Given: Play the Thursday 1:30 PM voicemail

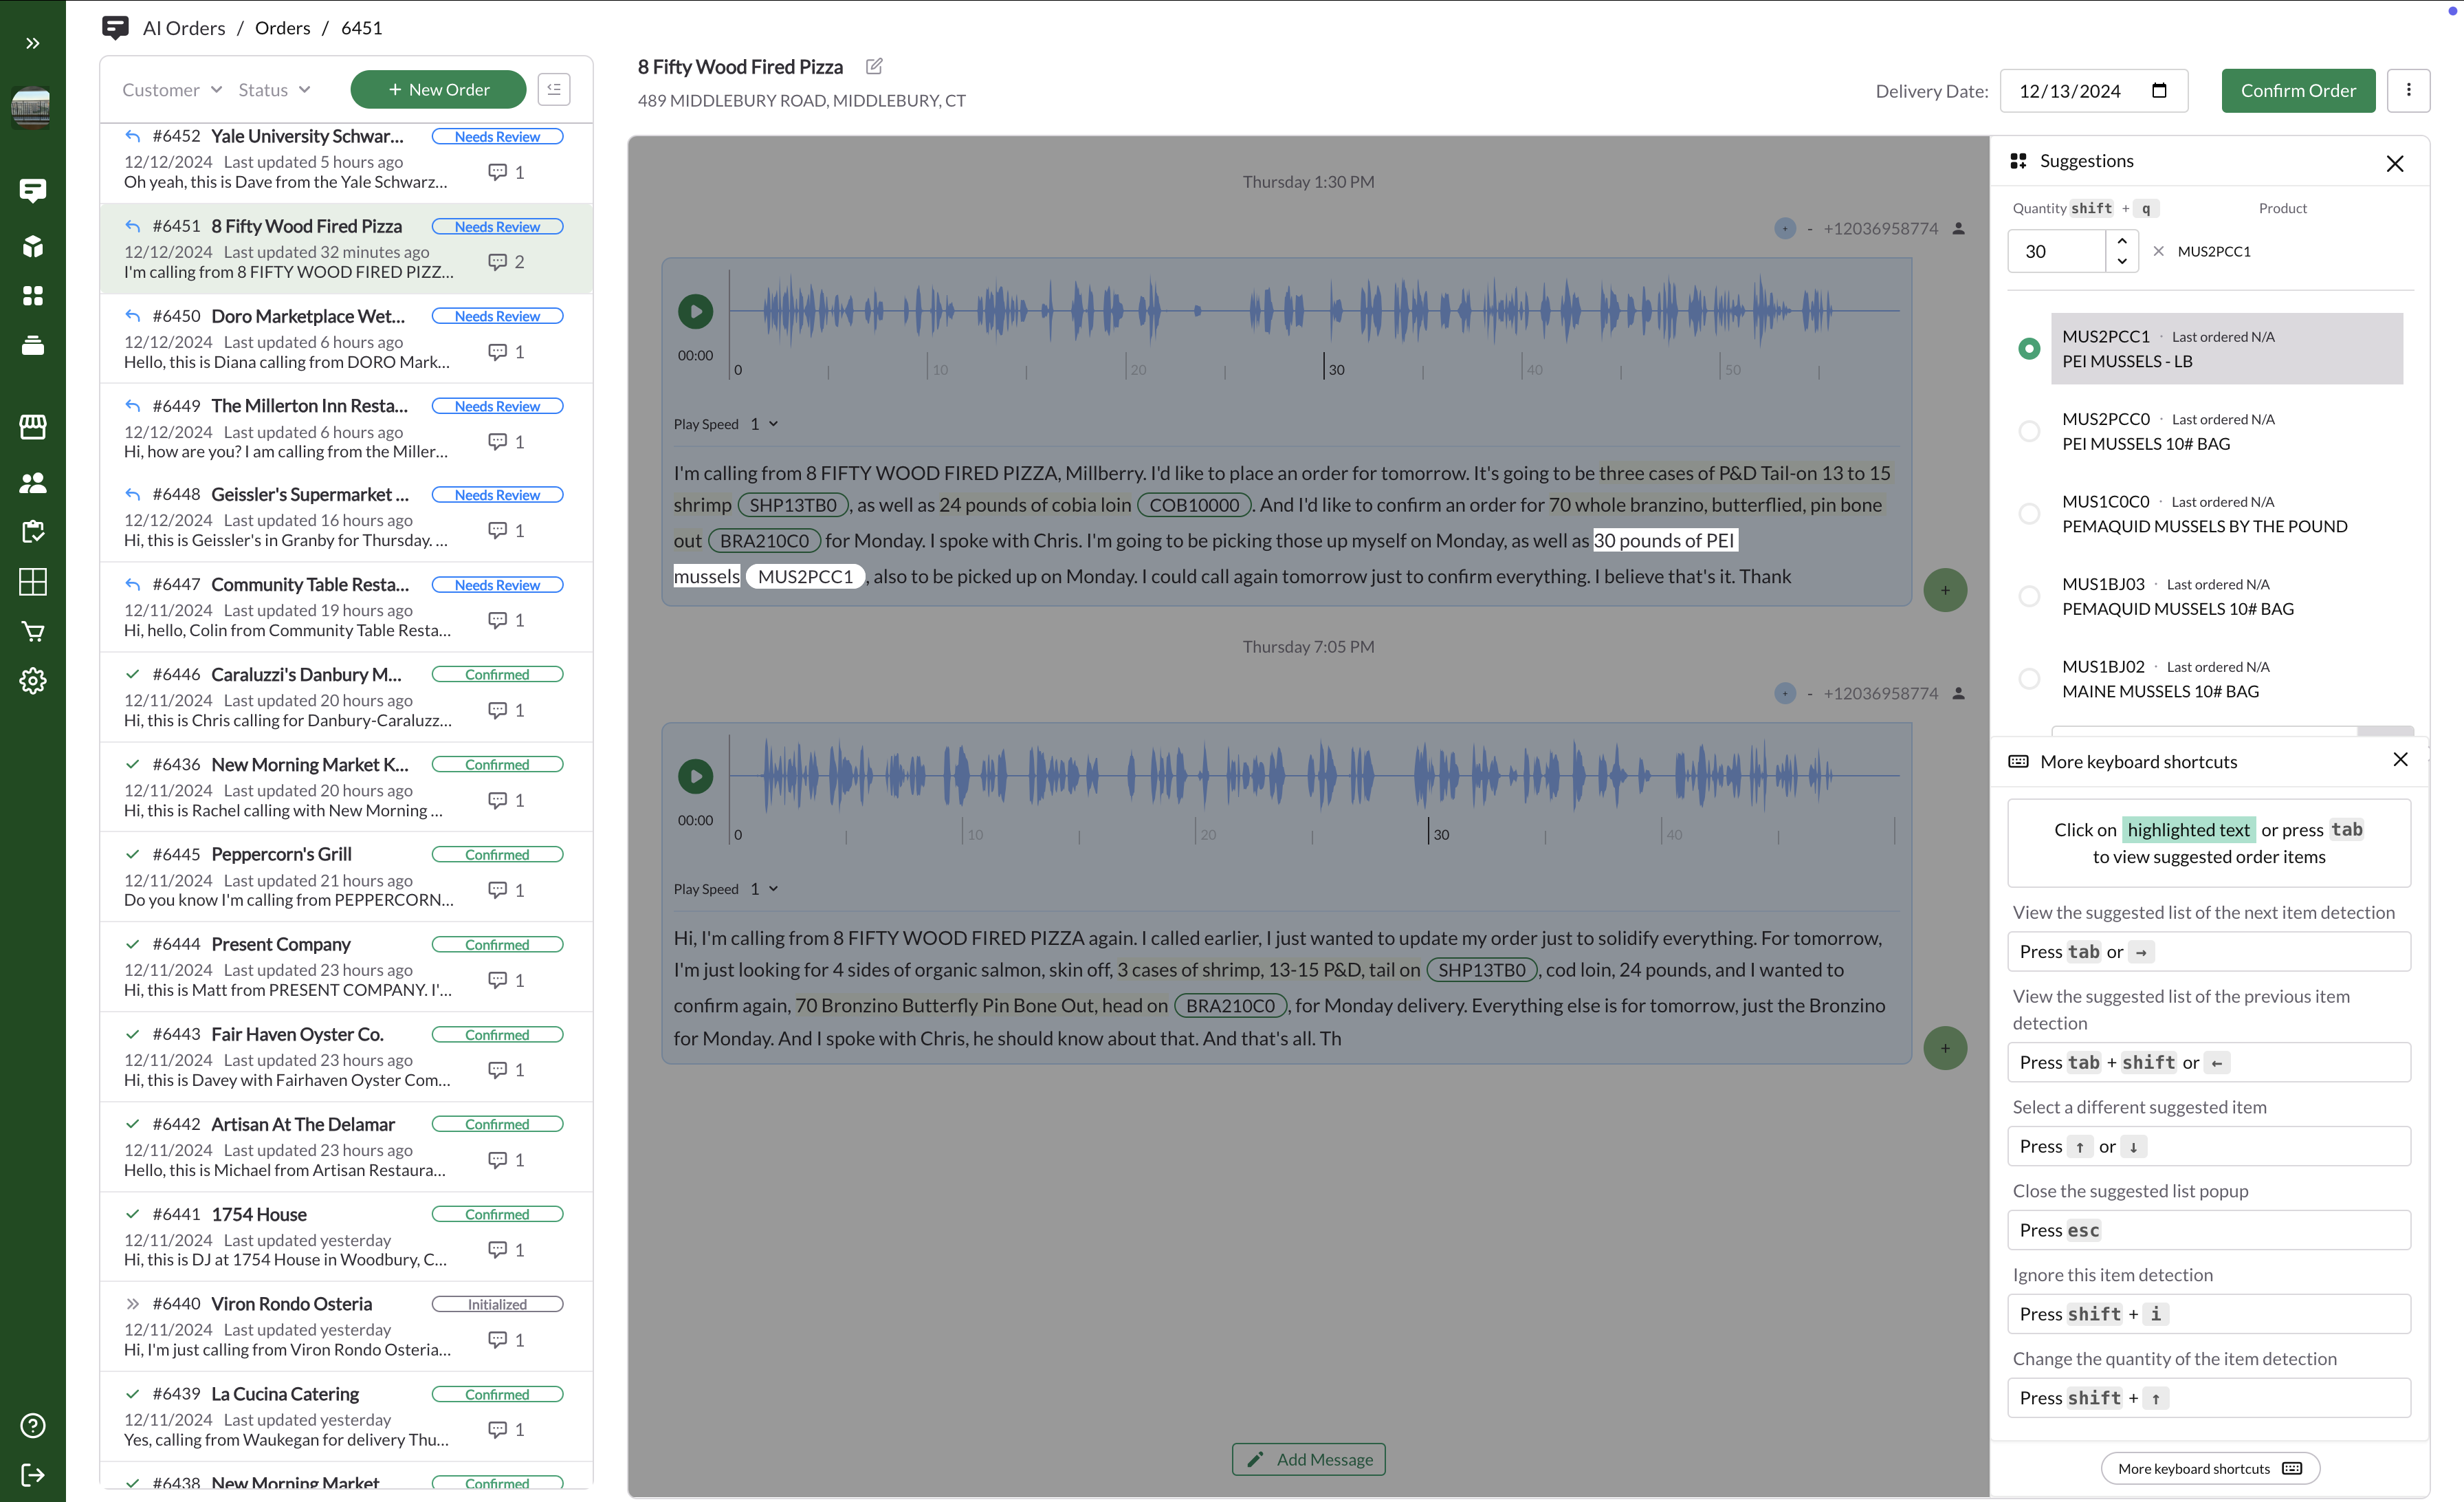Looking at the screenshot, I should 696,311.
